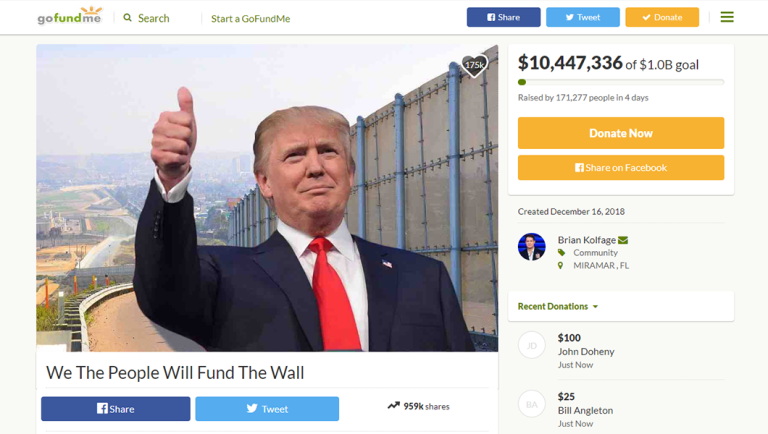Click the location pin icon near MIRAMAR

(560, 265)
